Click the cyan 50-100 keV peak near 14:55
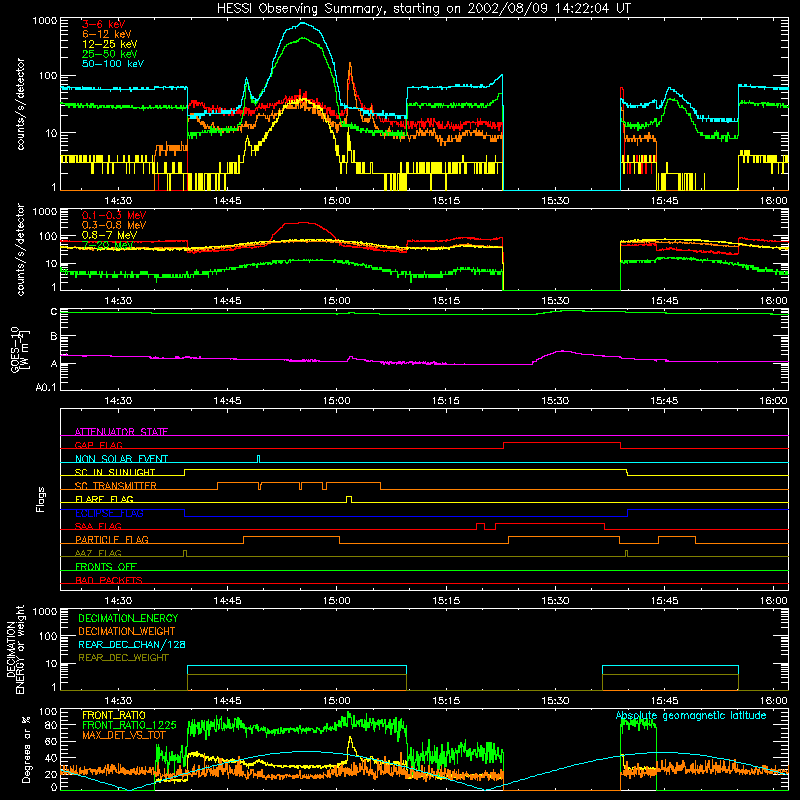This screenshot has width=800, height=800. tap(303, 23)
